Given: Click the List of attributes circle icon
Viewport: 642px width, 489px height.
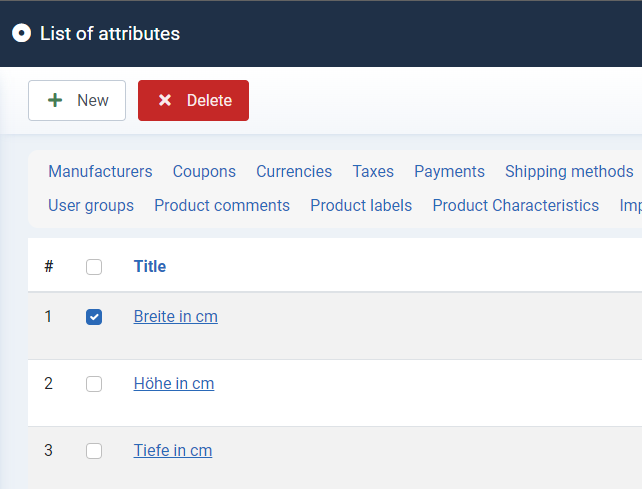Looking at the screenshot, I should [x=21, y=33].
